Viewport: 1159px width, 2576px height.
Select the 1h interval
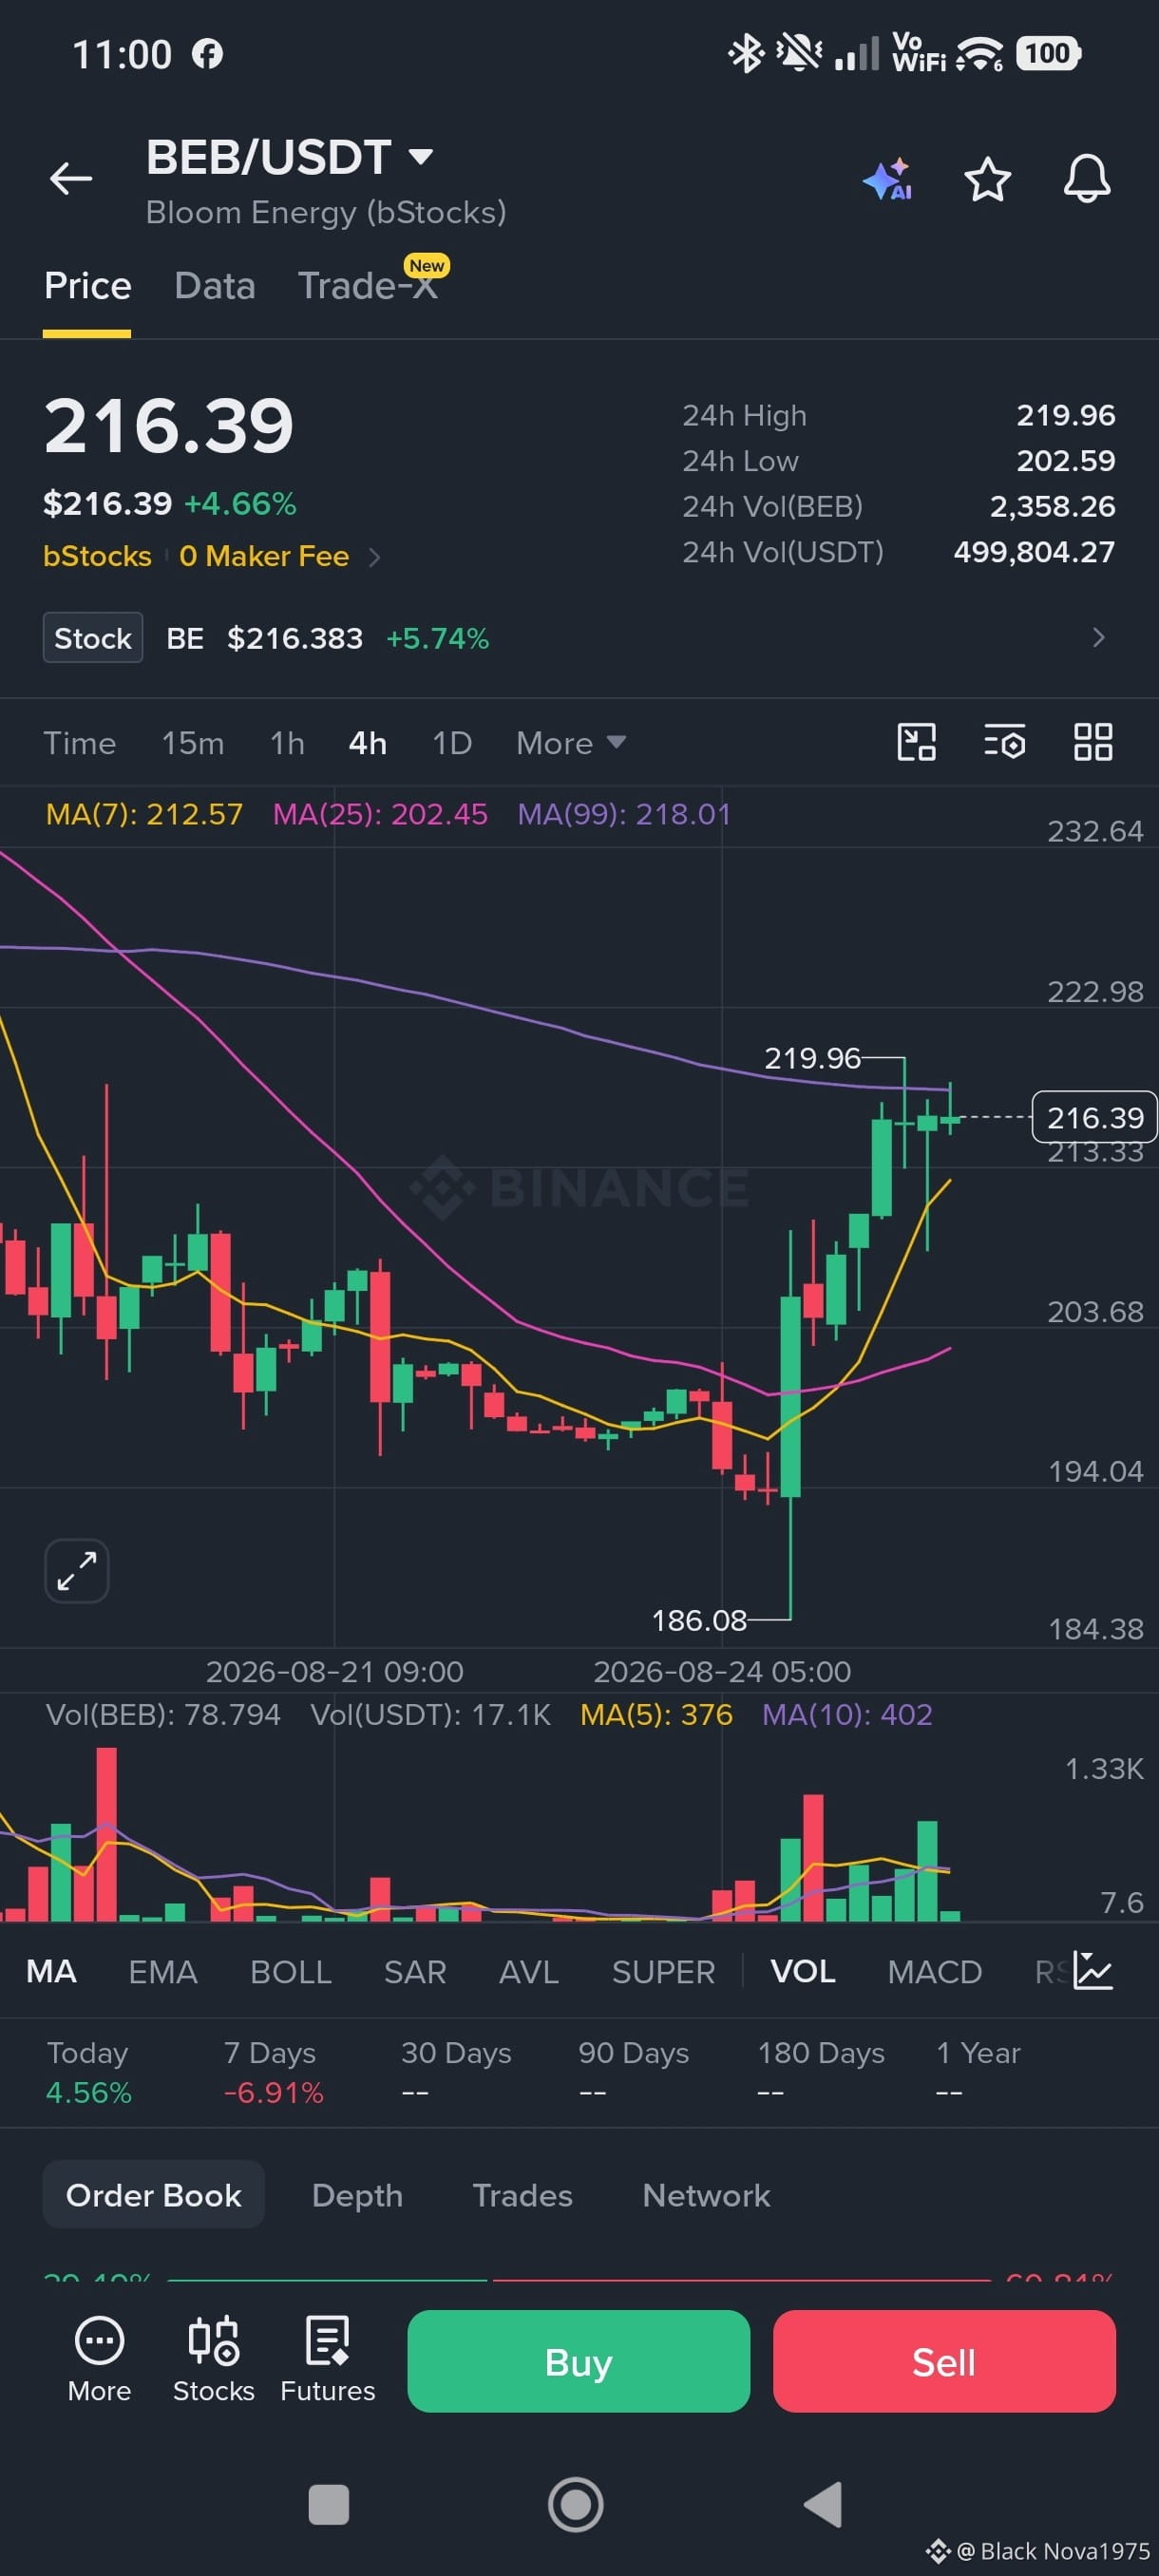point(287,743)
